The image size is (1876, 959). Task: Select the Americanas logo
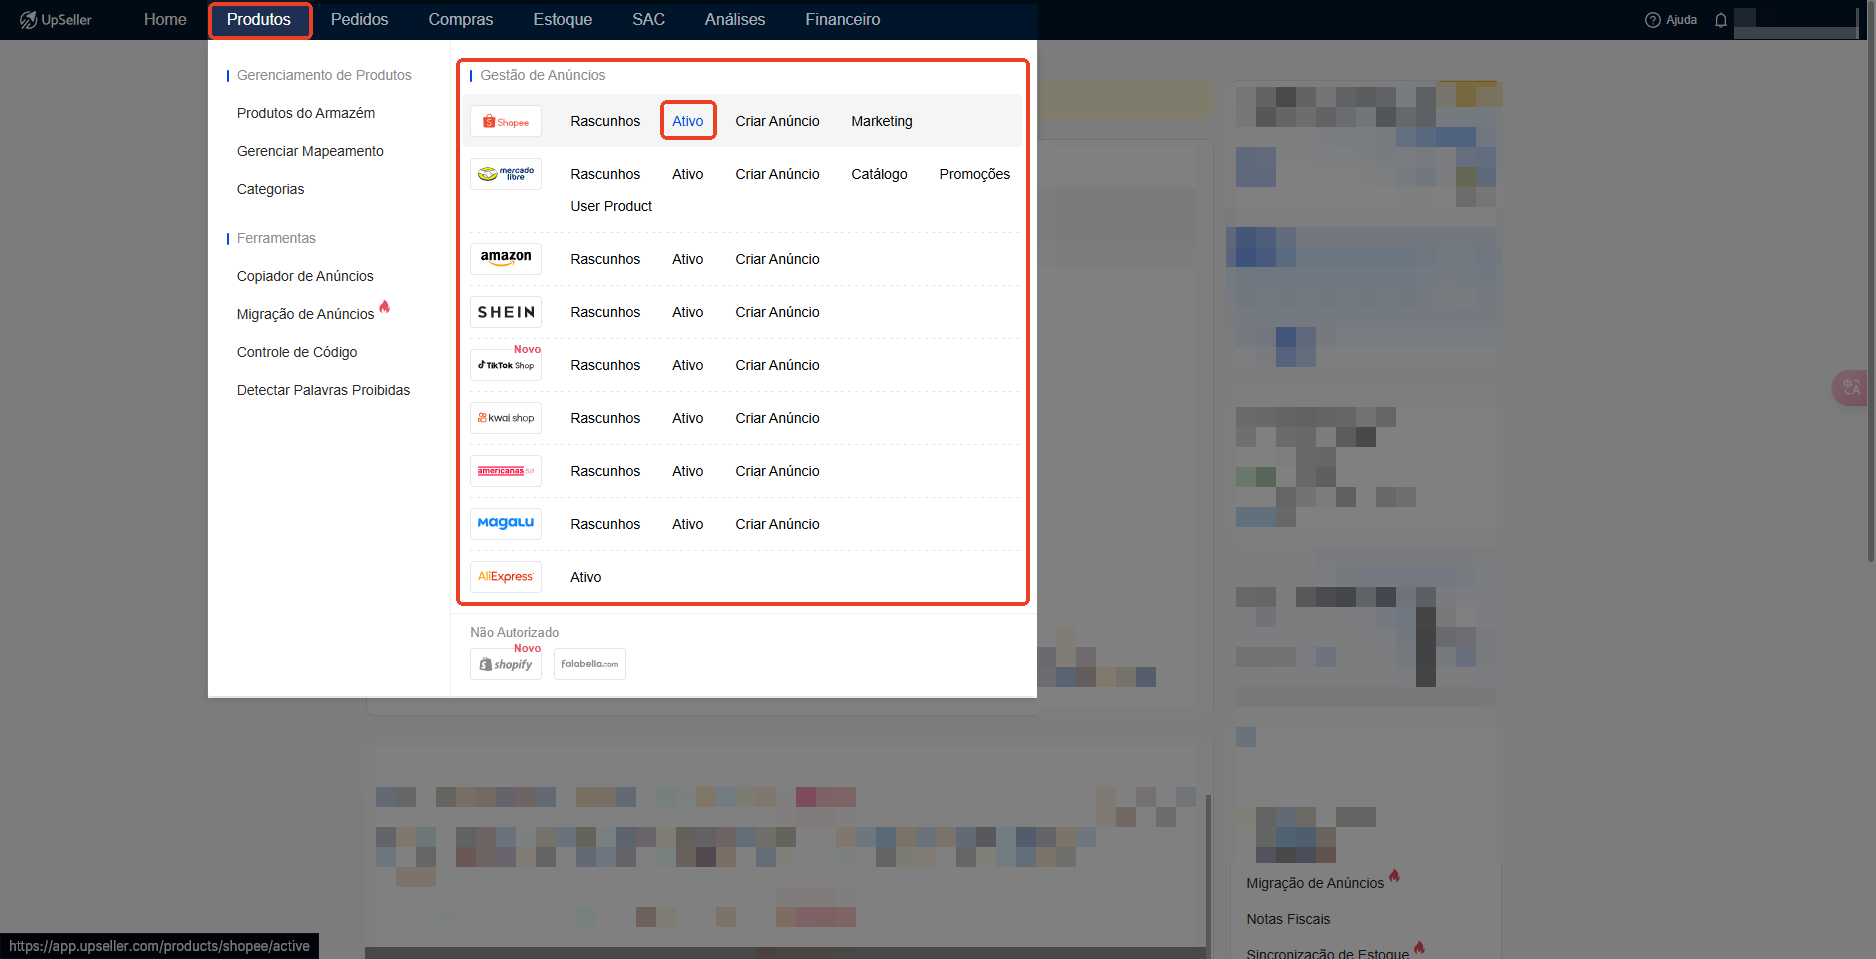point(506,471)
